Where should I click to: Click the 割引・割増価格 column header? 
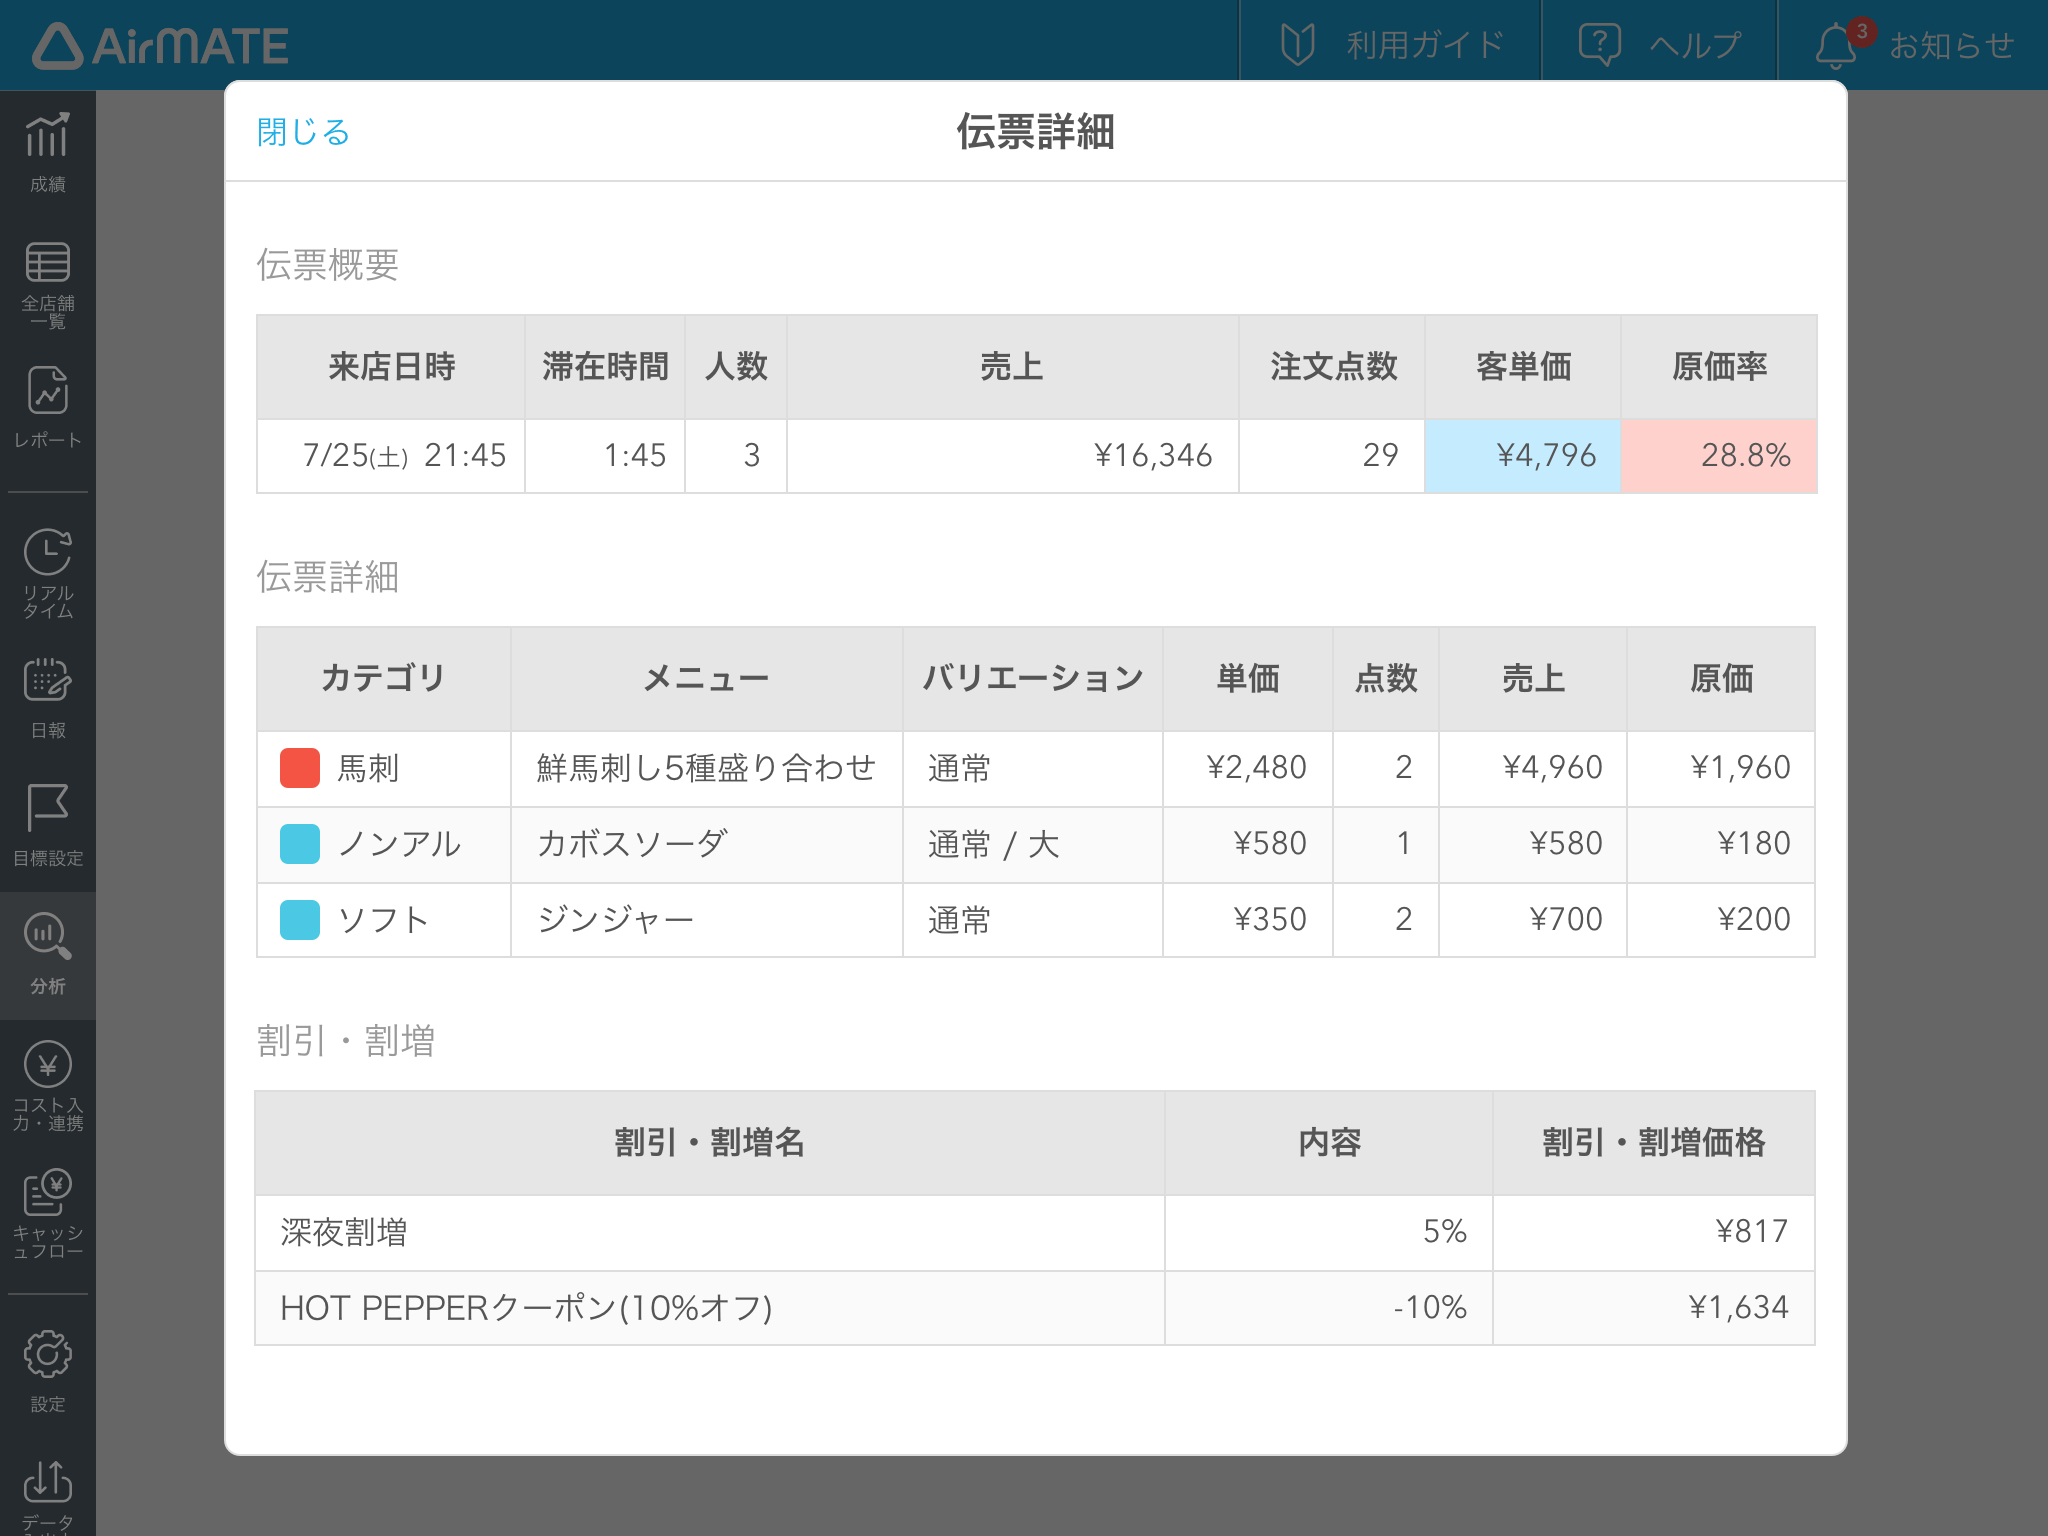(x=1654, y=1143)
